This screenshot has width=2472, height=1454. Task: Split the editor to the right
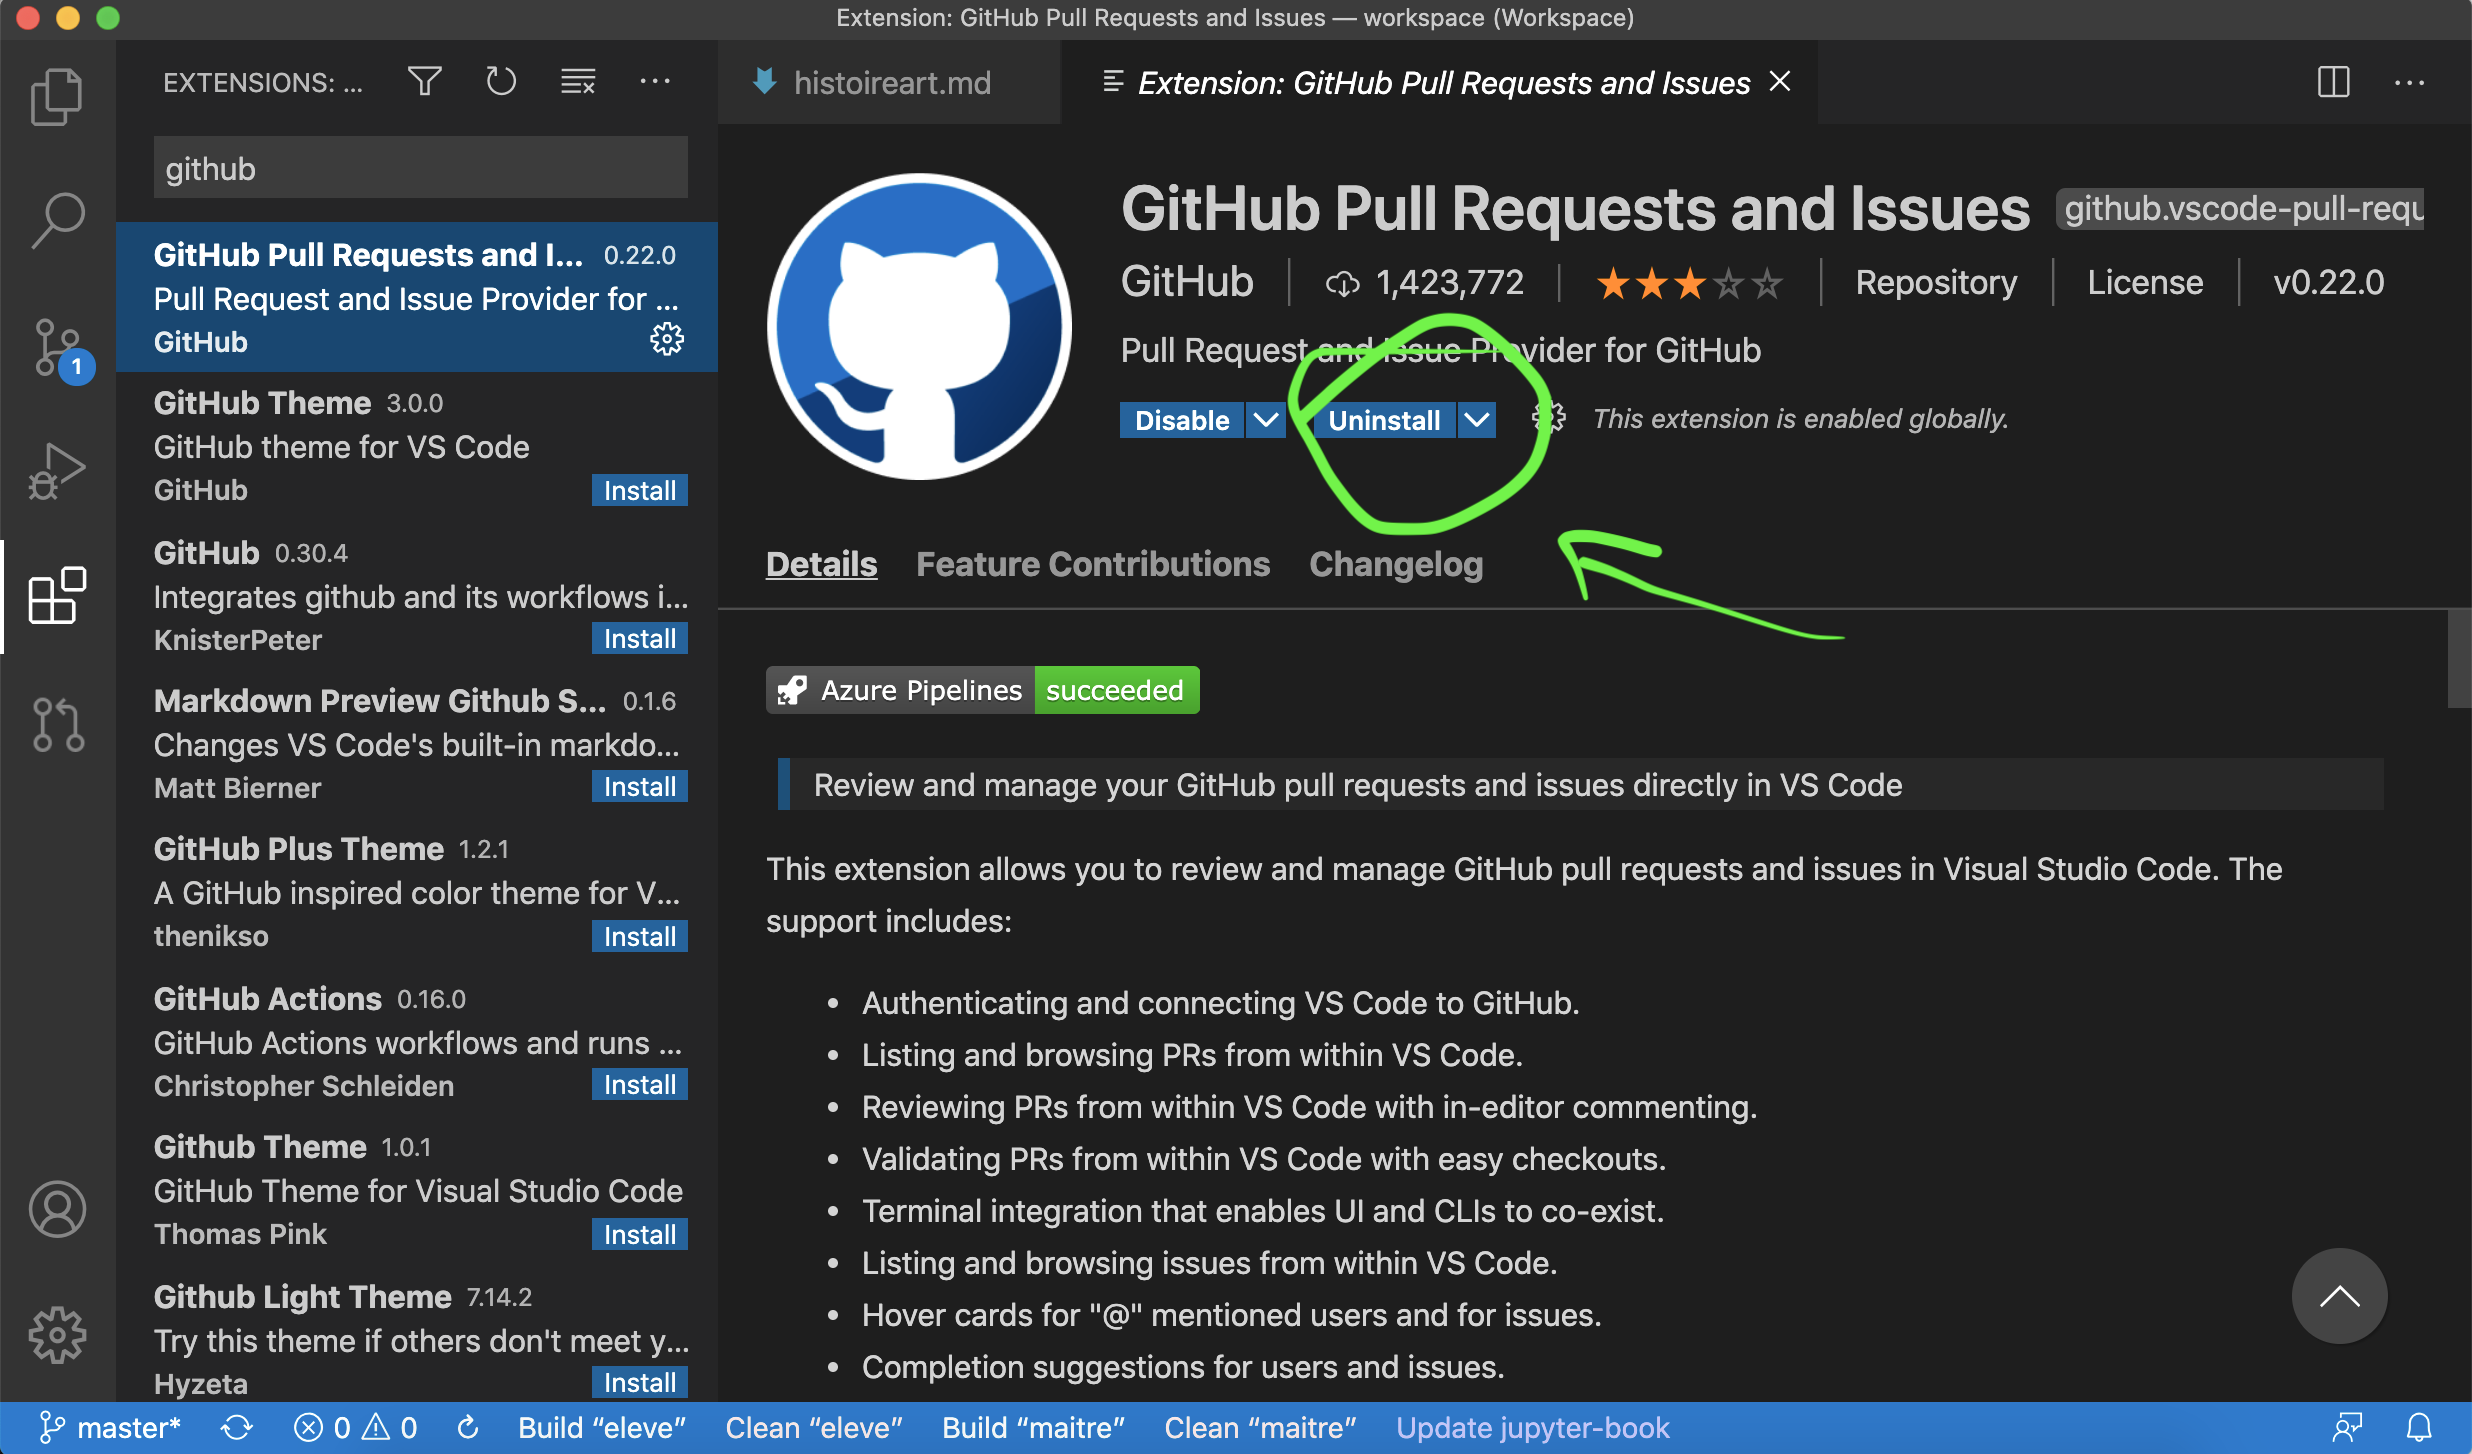2333,82
